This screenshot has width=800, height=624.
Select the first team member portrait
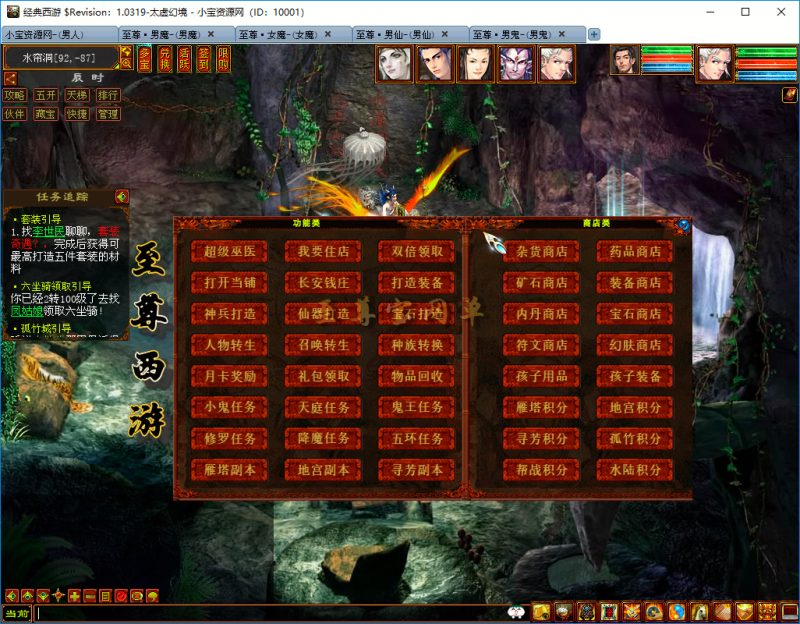pyautogui.click(x=394, y=64)
